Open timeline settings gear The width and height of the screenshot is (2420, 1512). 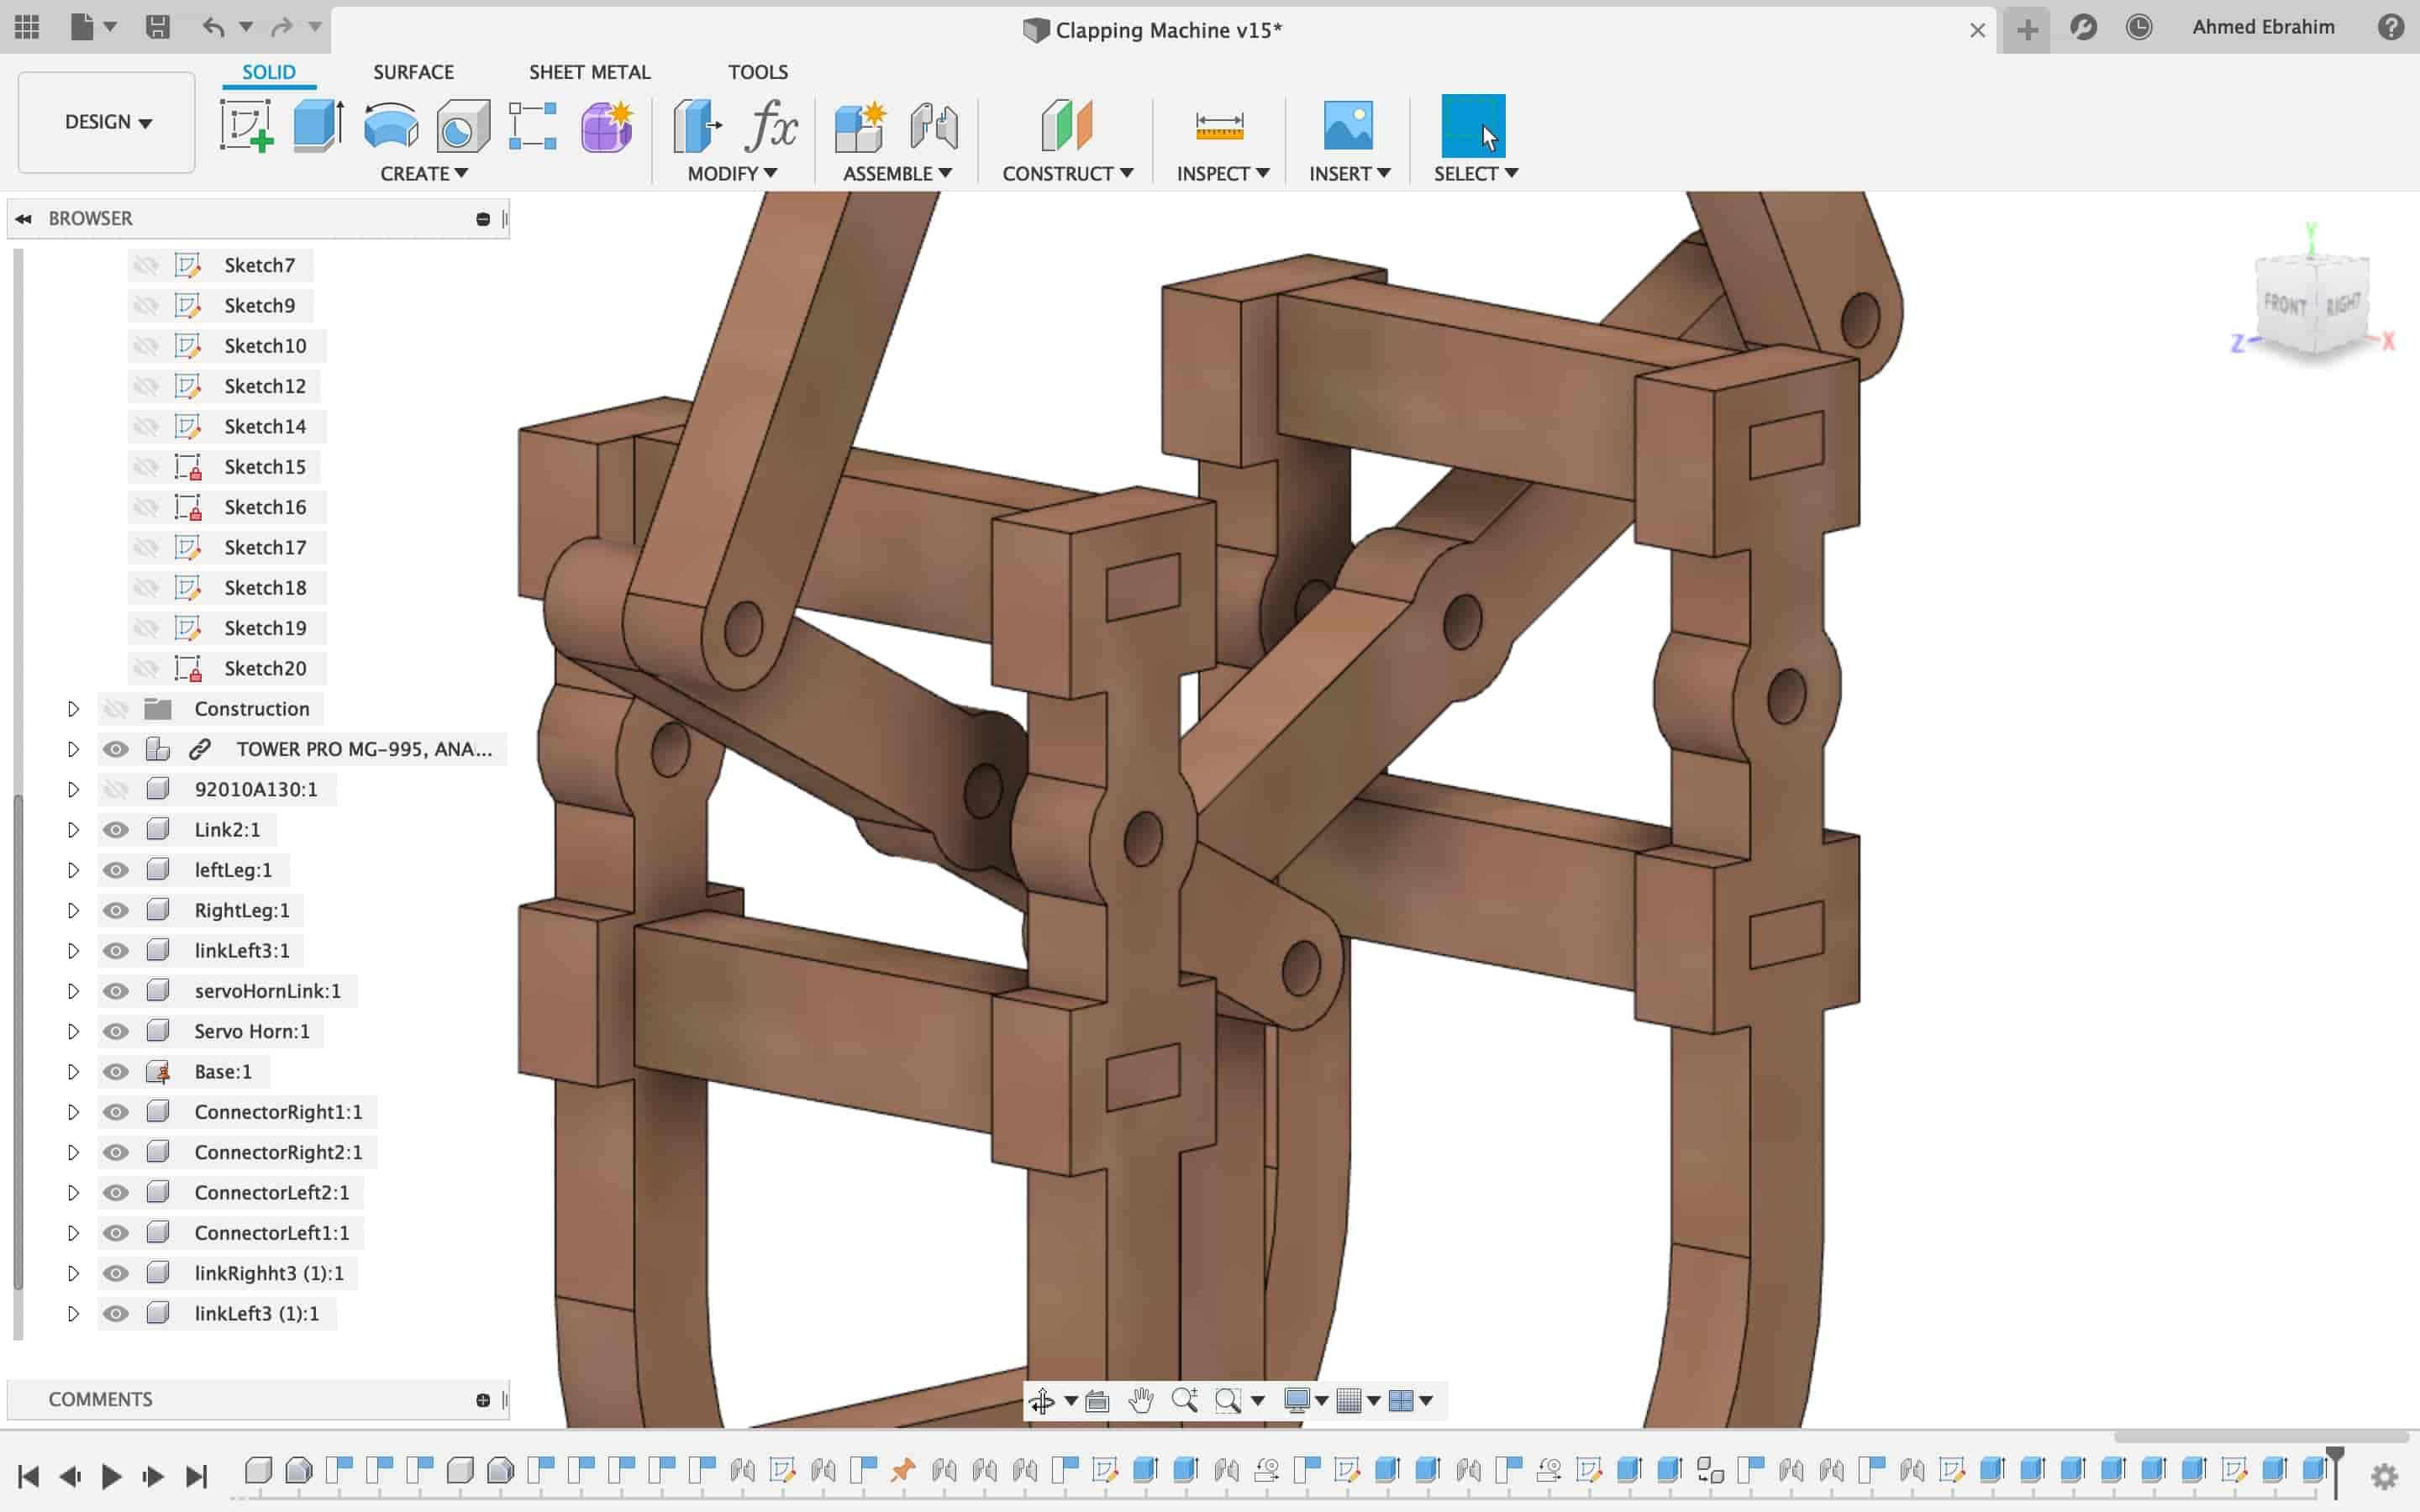2384,1476
